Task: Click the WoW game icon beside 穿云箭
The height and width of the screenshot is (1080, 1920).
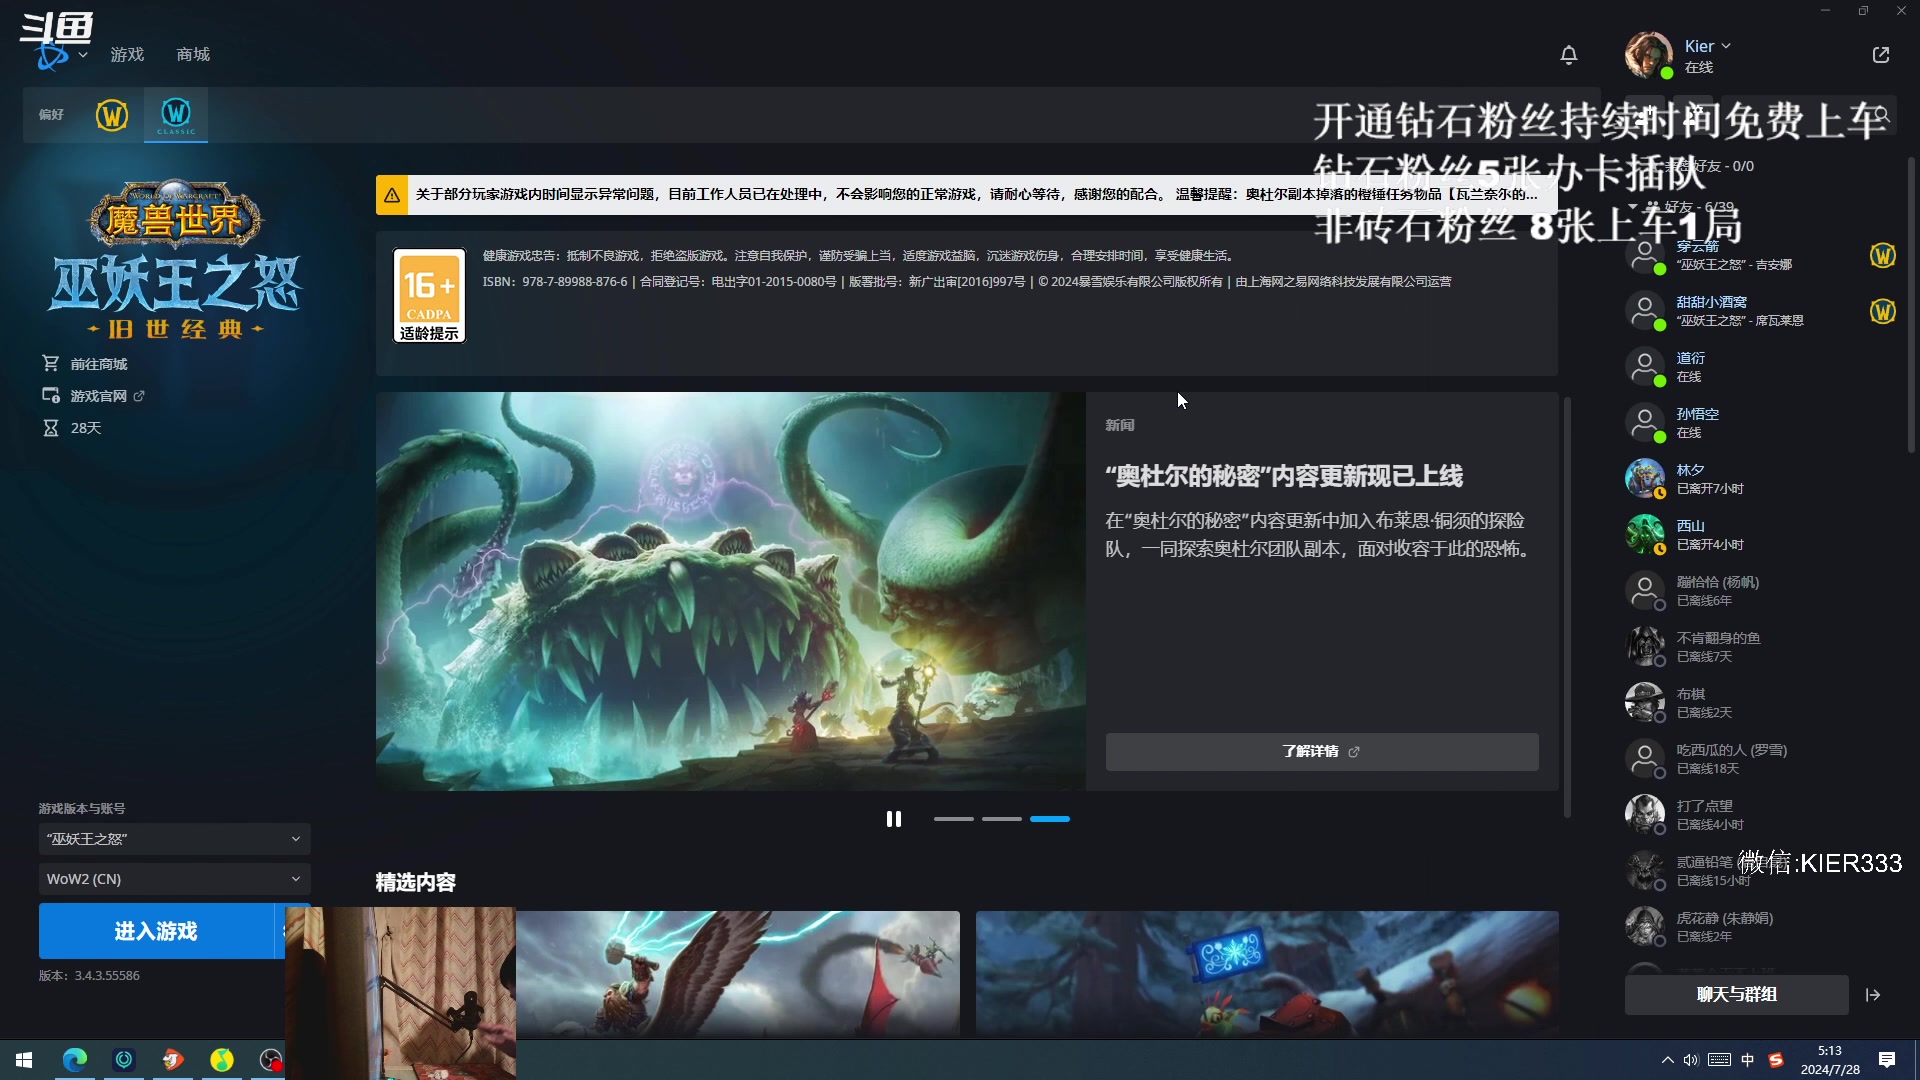Action: (1883, 255)
